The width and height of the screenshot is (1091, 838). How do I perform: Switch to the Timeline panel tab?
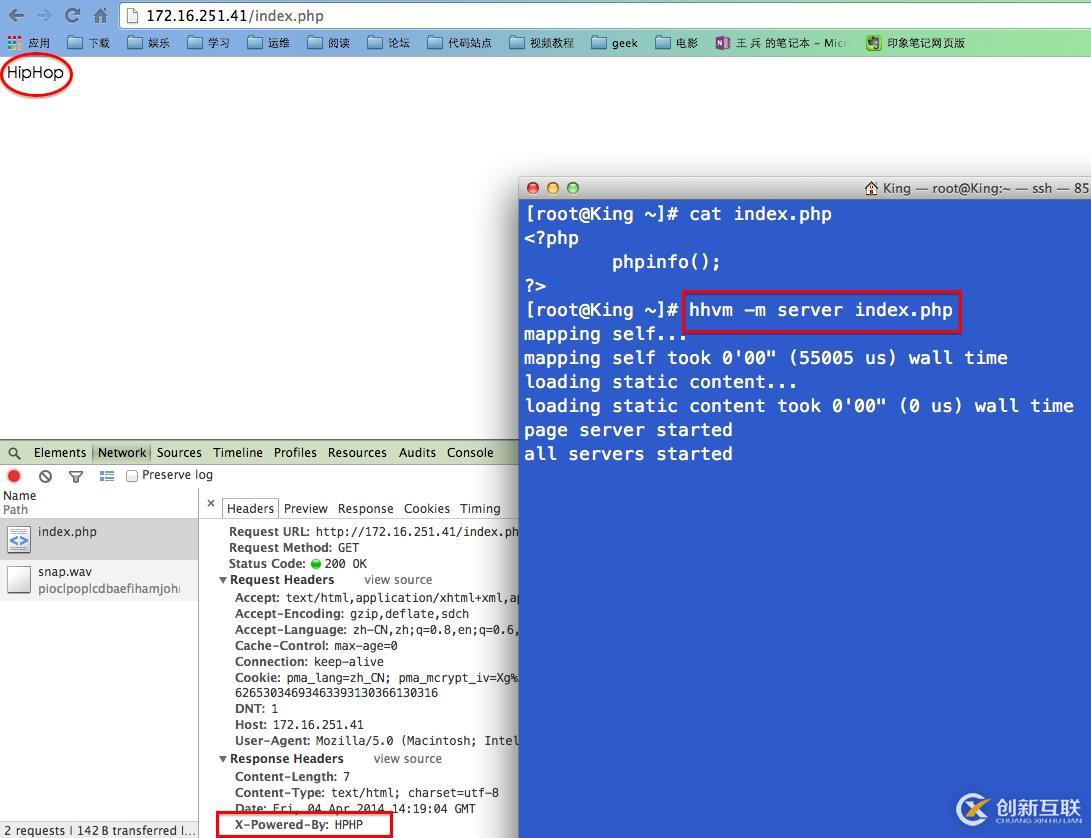tap(238, 453)
